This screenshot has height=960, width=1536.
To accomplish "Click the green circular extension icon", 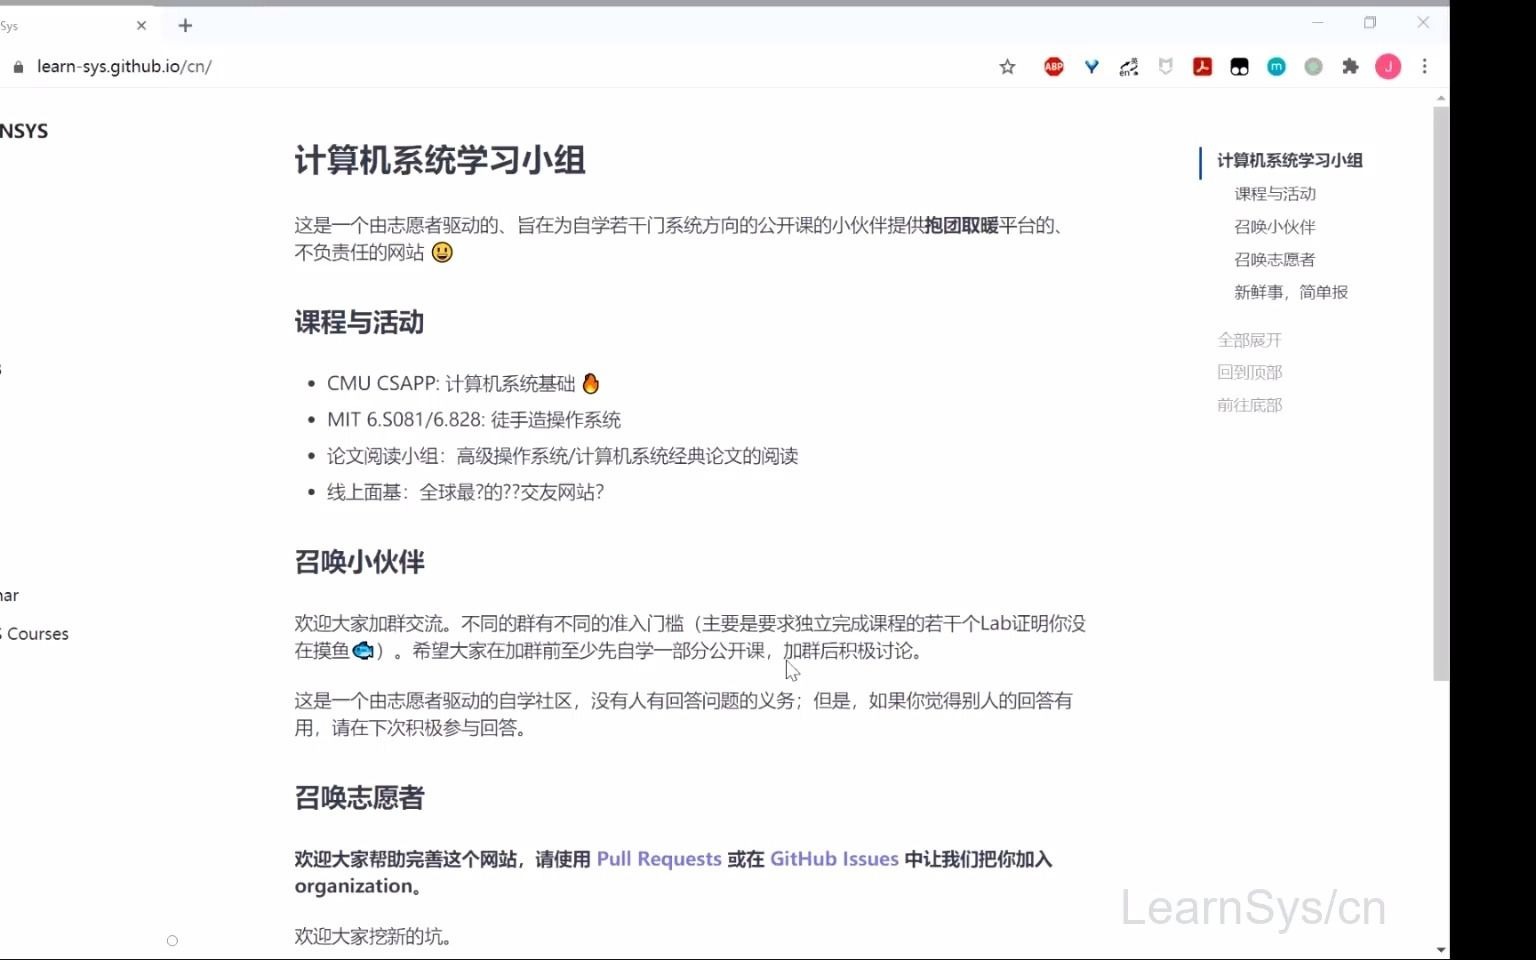I will tap(1313, 67).
